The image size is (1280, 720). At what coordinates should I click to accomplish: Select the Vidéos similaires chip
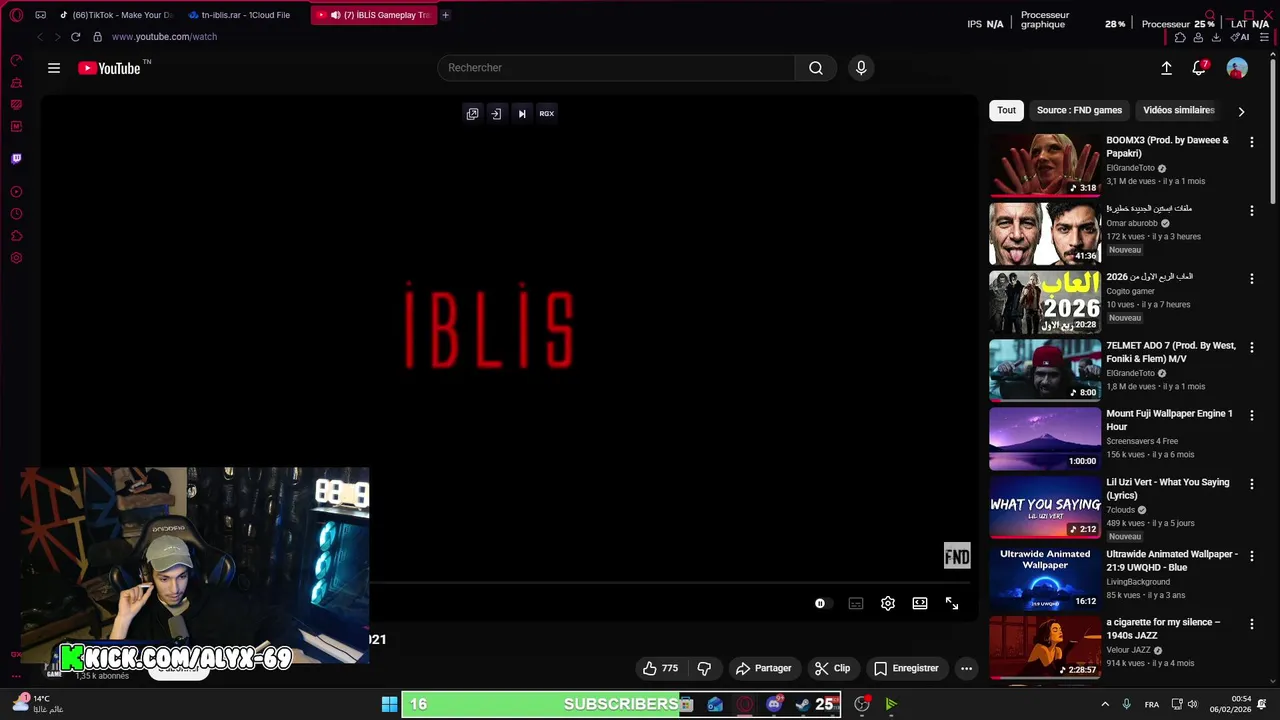[1178, 110]
